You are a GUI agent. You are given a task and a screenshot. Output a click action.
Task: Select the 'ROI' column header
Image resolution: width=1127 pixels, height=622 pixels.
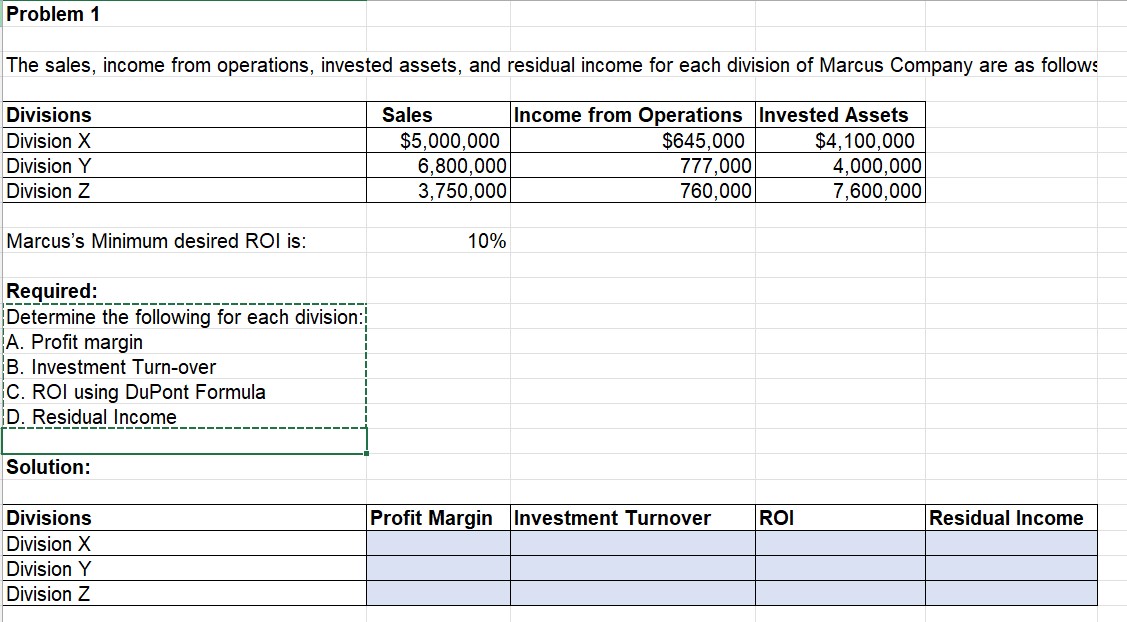(840, 518)
